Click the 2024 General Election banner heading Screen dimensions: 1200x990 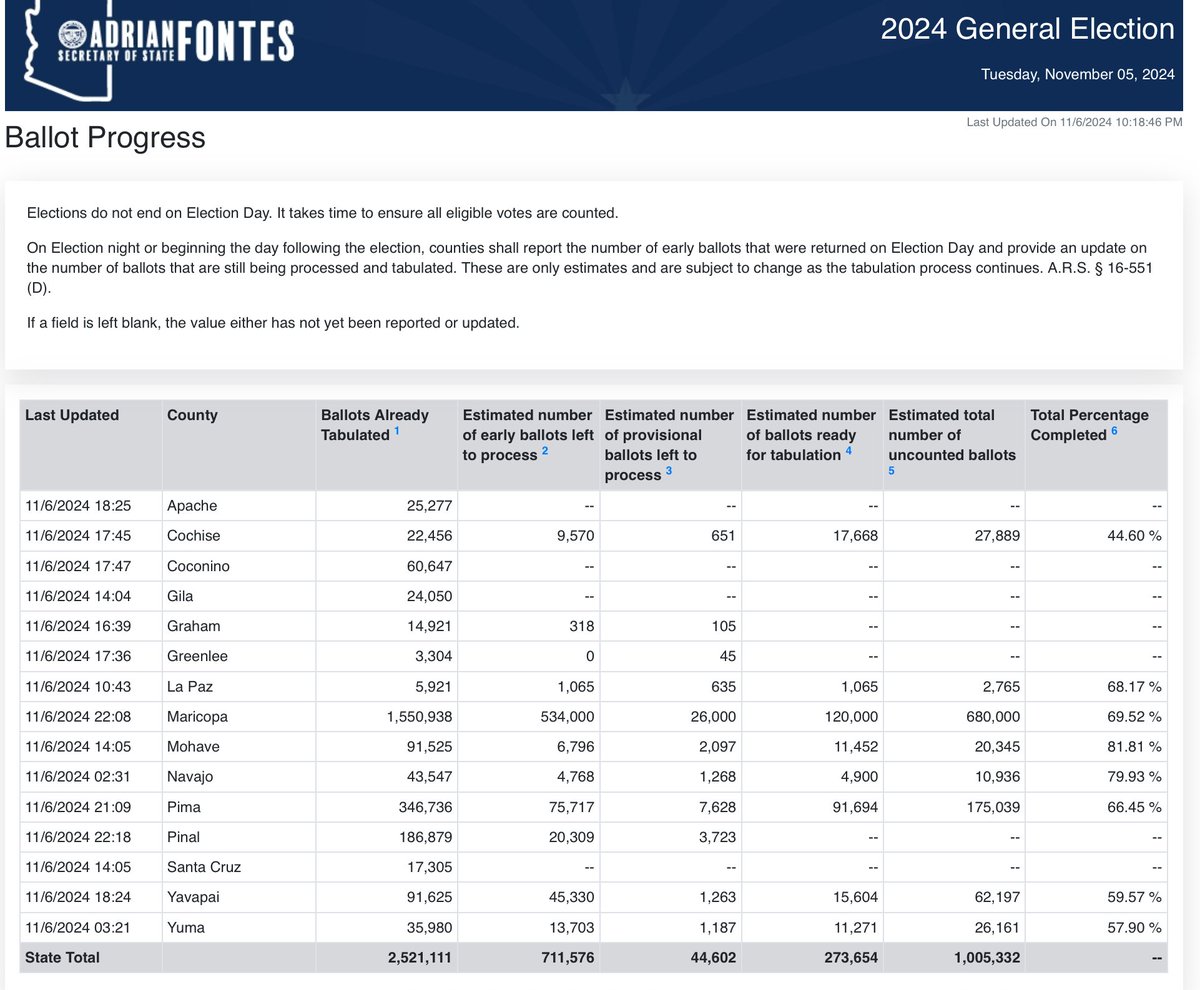click(x=1028, y=29)
